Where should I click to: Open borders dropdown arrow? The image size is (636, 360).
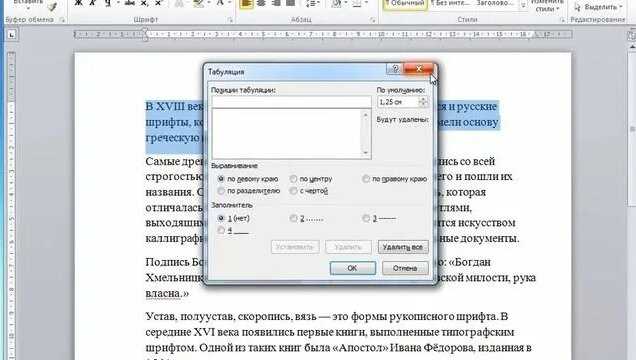click(365, 3)
